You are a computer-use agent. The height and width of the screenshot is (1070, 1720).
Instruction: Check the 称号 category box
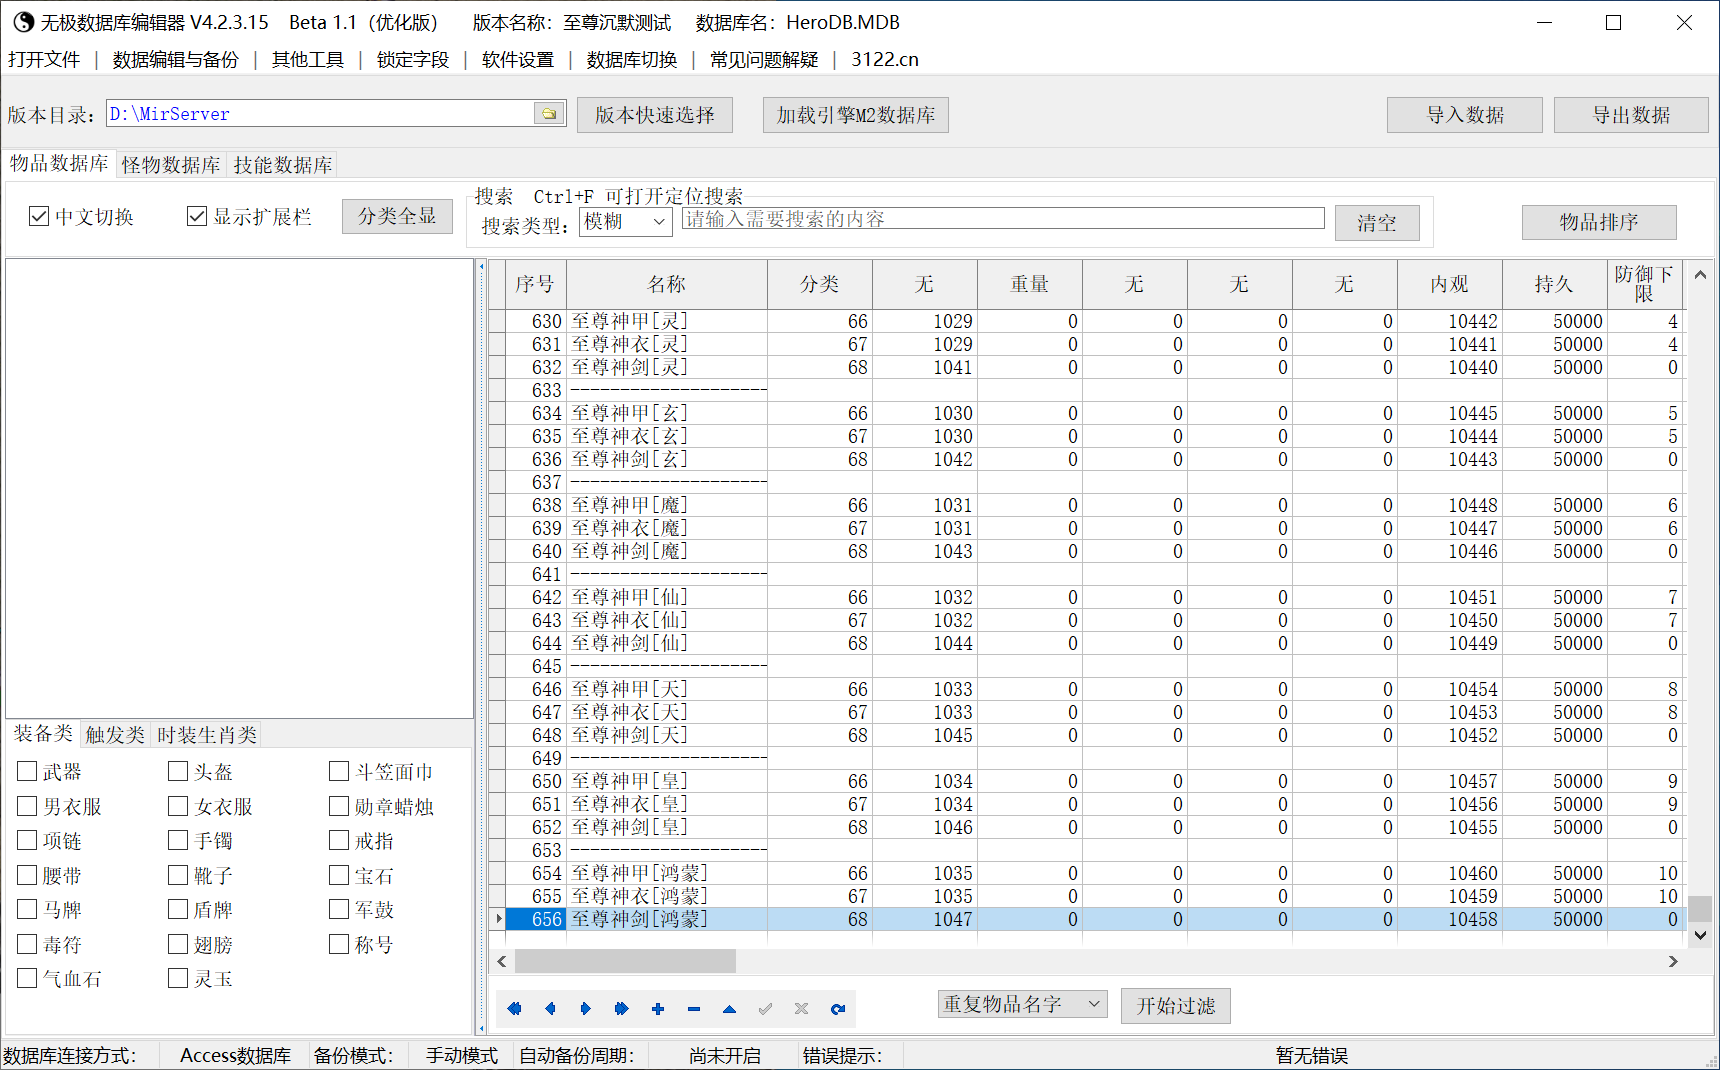coord(339,944)
